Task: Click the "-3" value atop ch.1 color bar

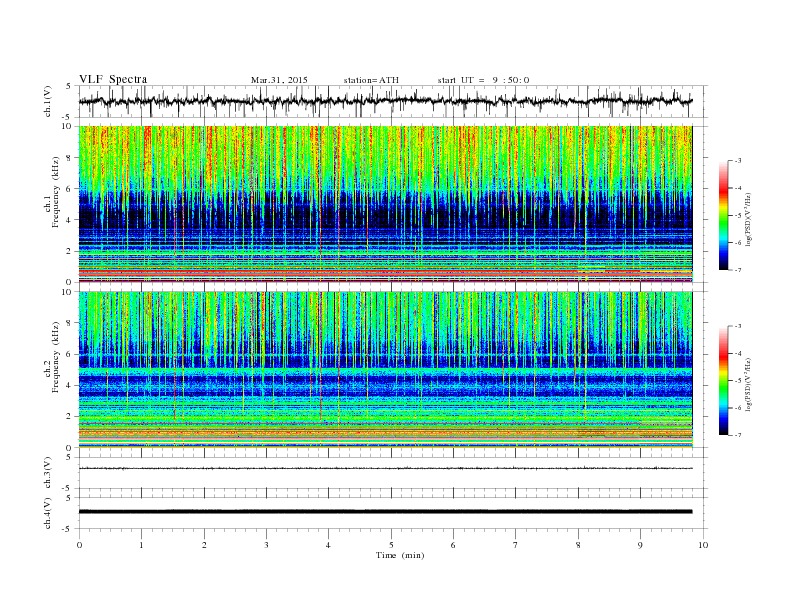Action: pos(738,161)
